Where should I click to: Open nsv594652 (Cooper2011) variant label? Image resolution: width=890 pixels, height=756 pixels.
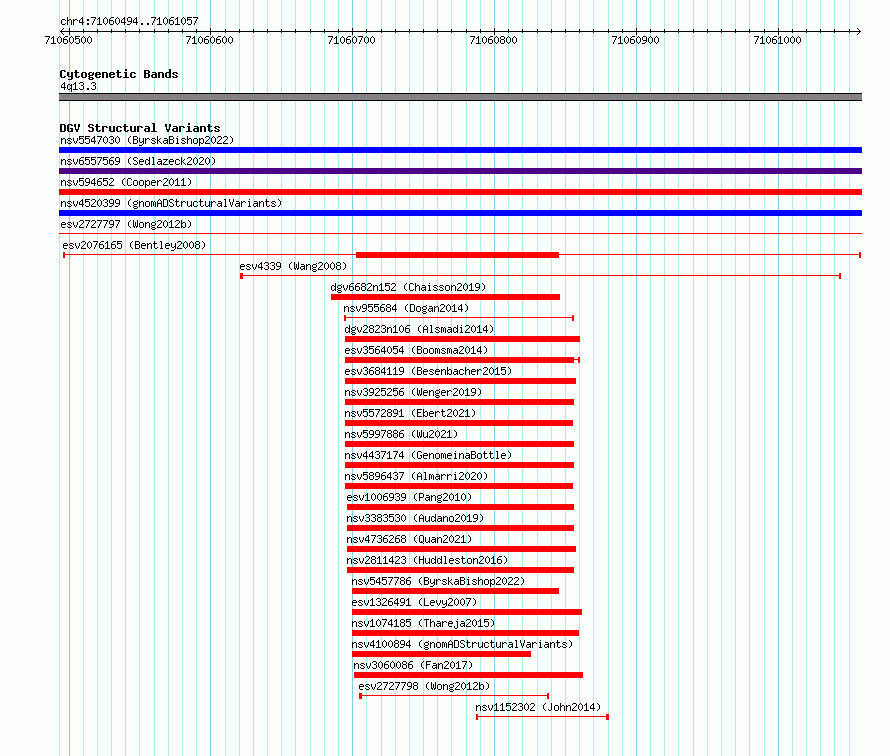126,182
